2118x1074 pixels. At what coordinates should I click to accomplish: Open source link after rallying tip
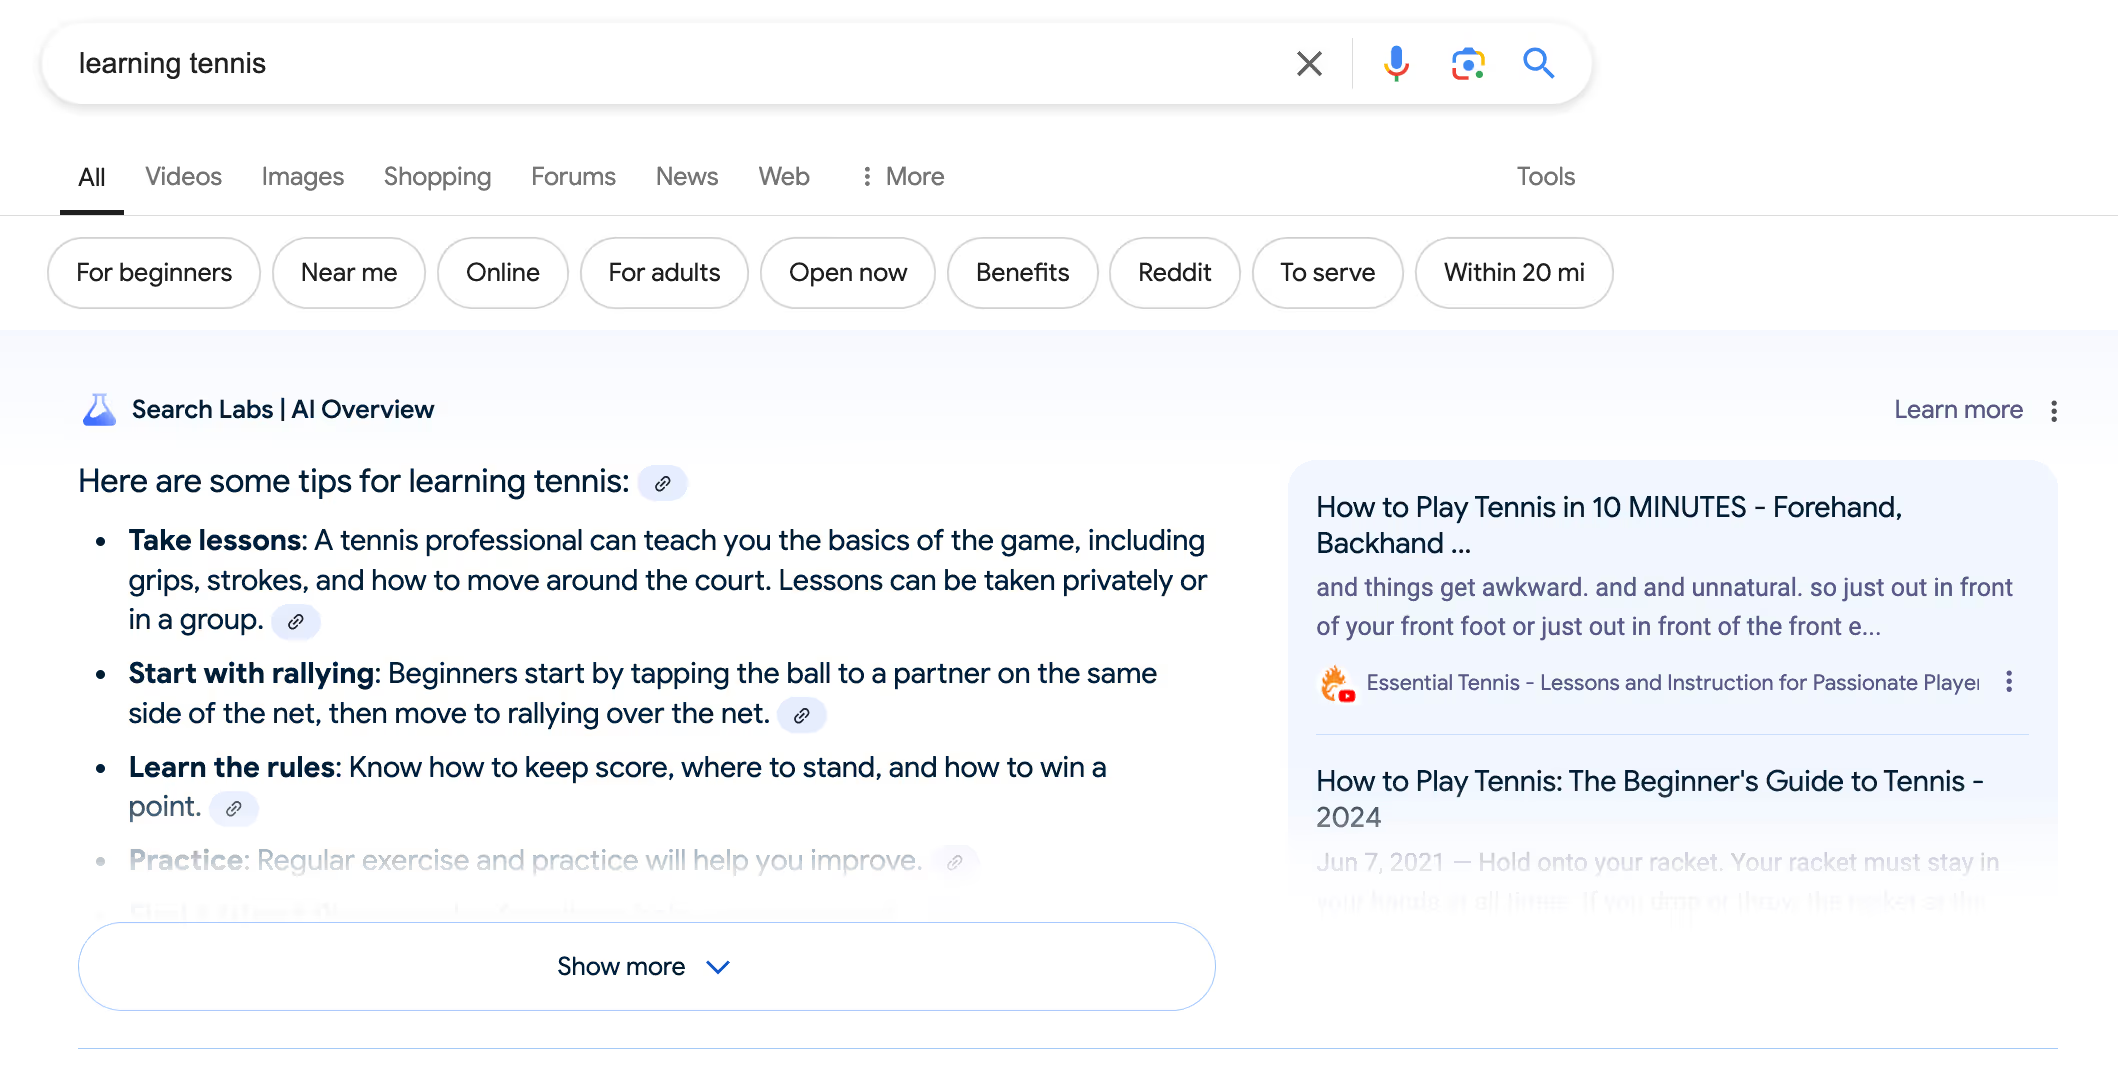click(801, 716)
